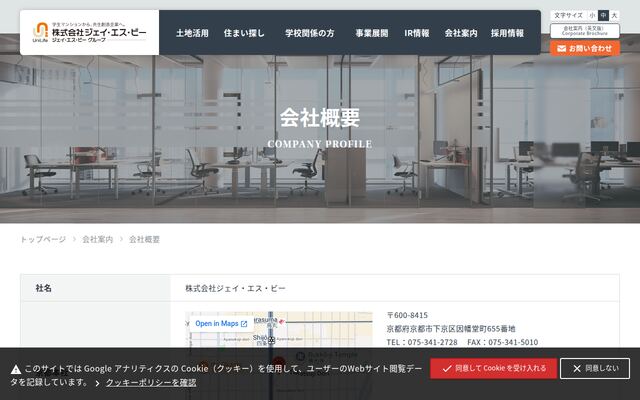The width and height of the screenshot is (640, 400).
Task: Click the warning triangle icon in cookie banner
Action: pyautogui.click(x=16, y=369)
